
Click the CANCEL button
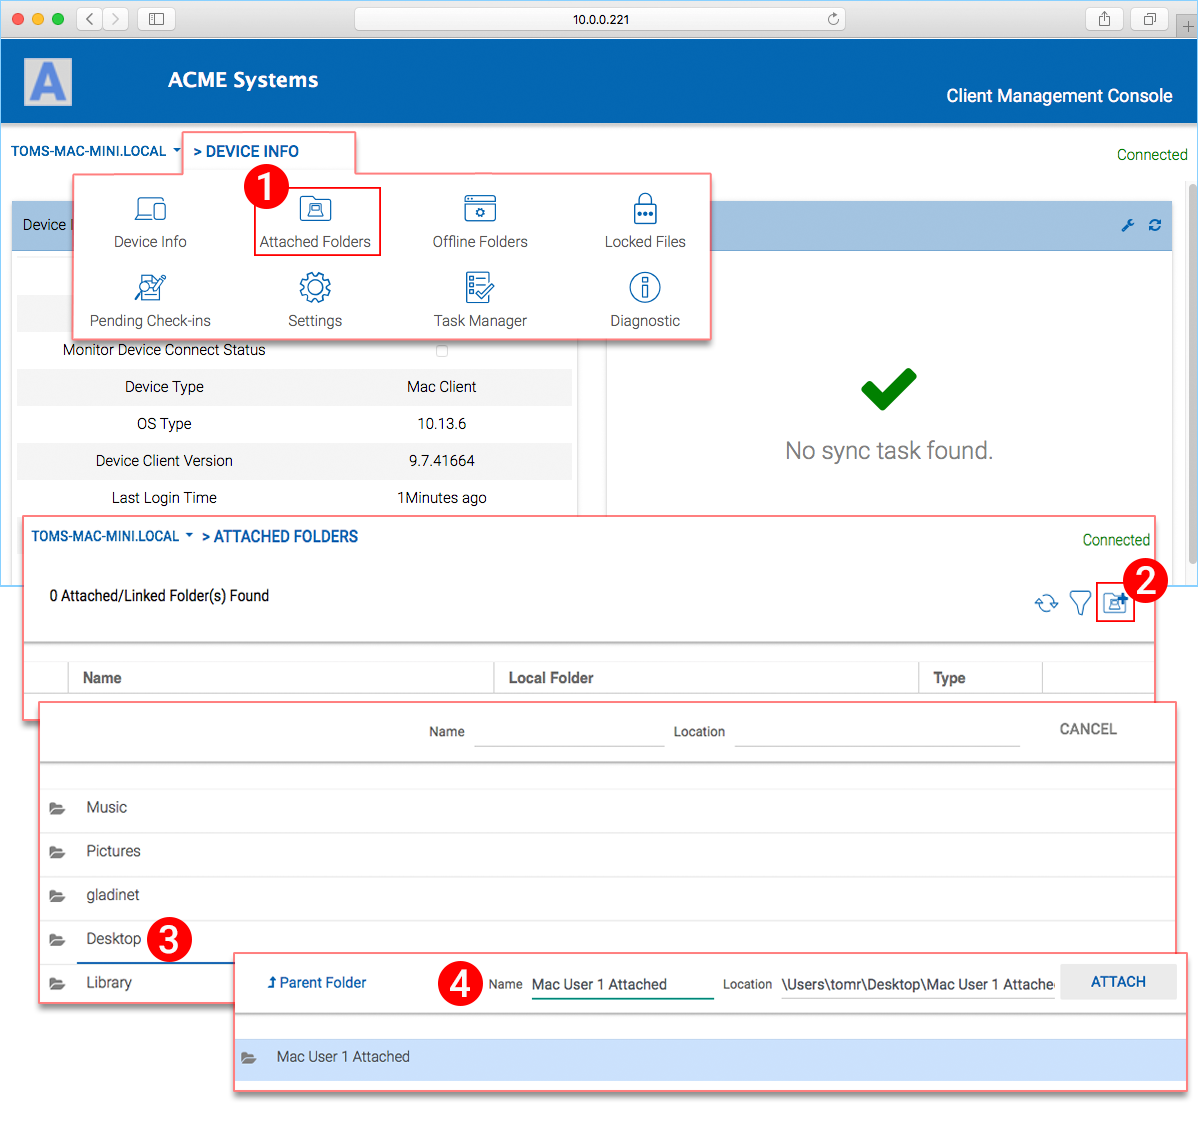[x=1088, y=729]
